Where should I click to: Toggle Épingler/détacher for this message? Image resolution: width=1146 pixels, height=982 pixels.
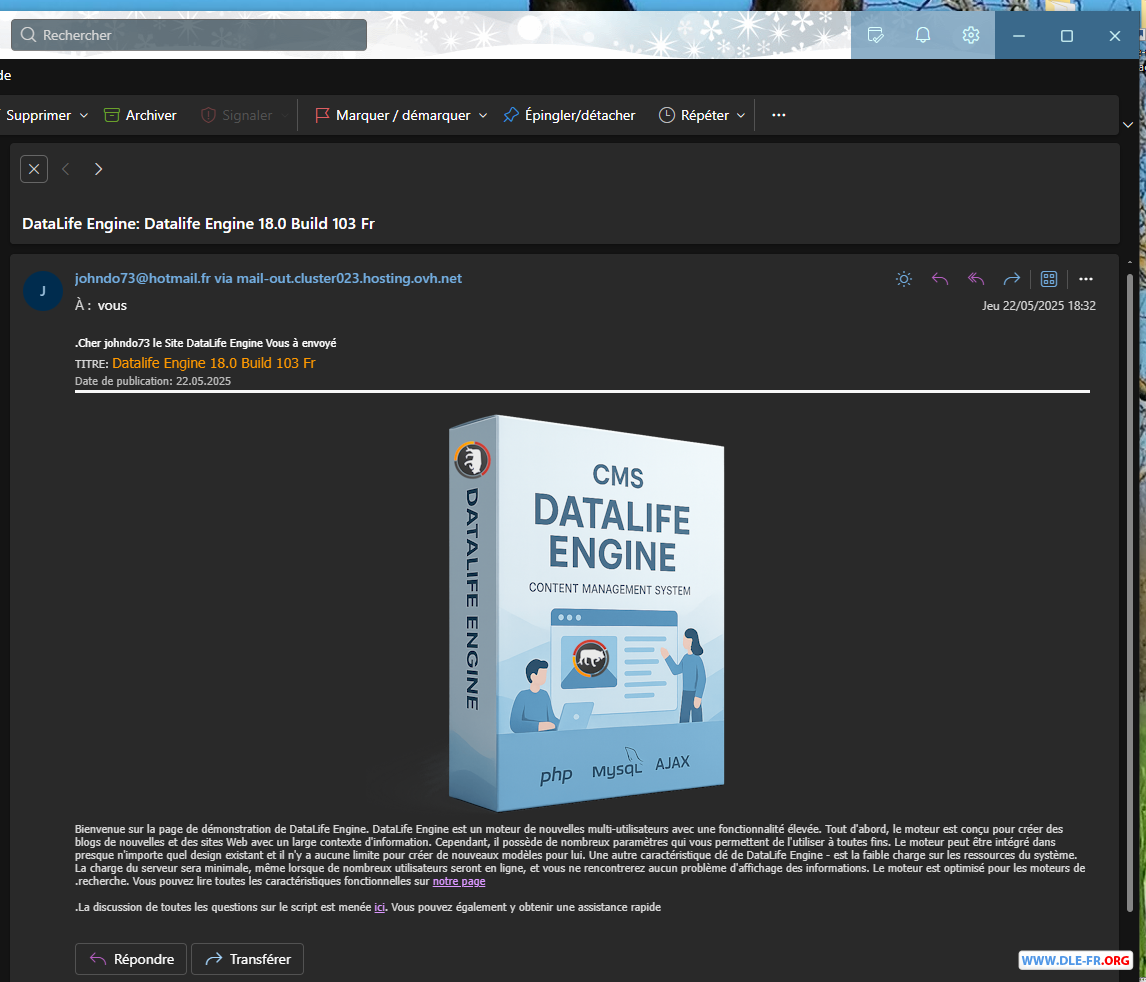569,115
